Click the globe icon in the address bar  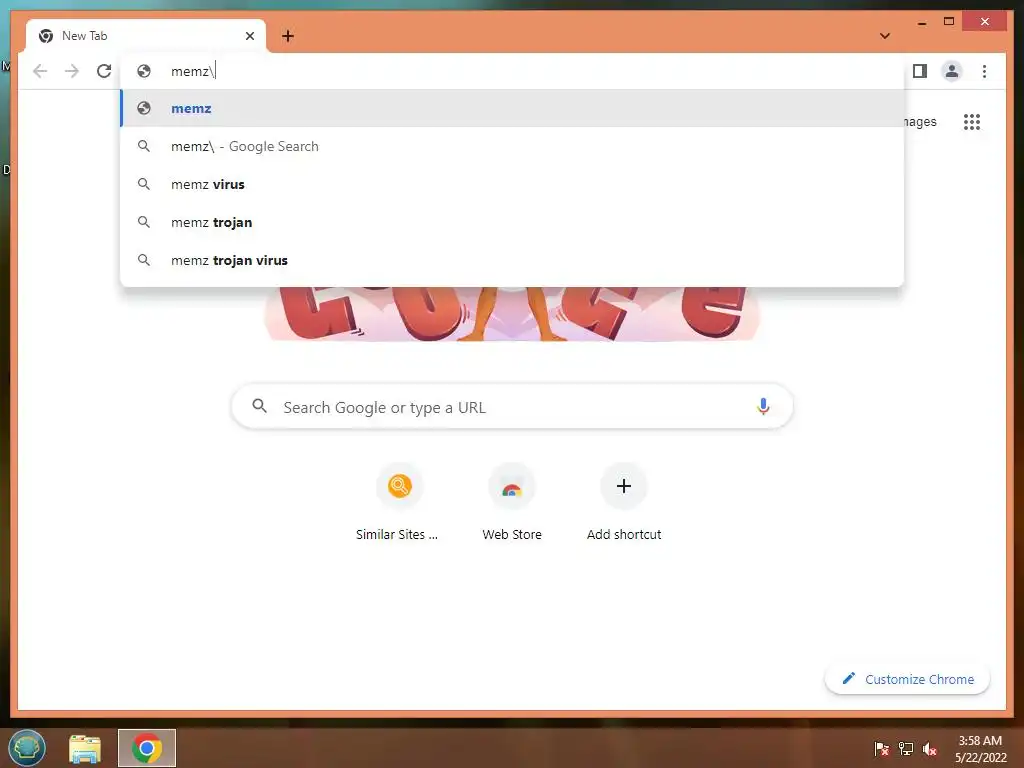pyautogui.click(x=144, y=71)
